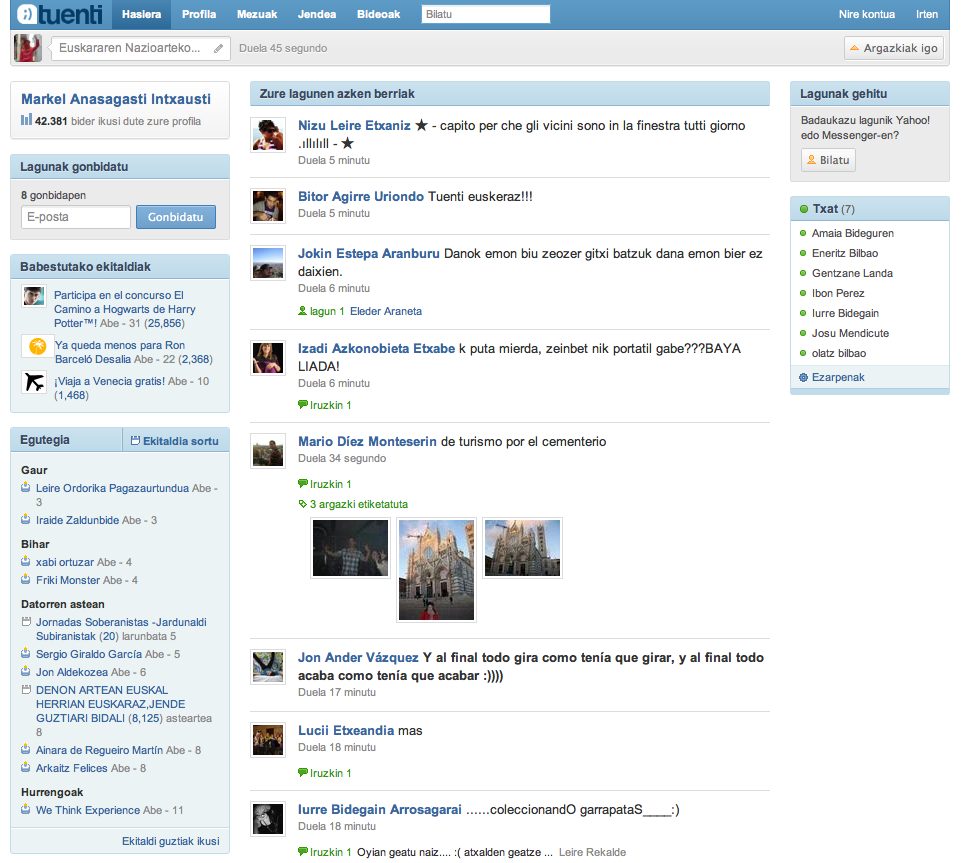The image size is (962, 863).
Task: Switch to the Bideoak tab
Action: 379,14
